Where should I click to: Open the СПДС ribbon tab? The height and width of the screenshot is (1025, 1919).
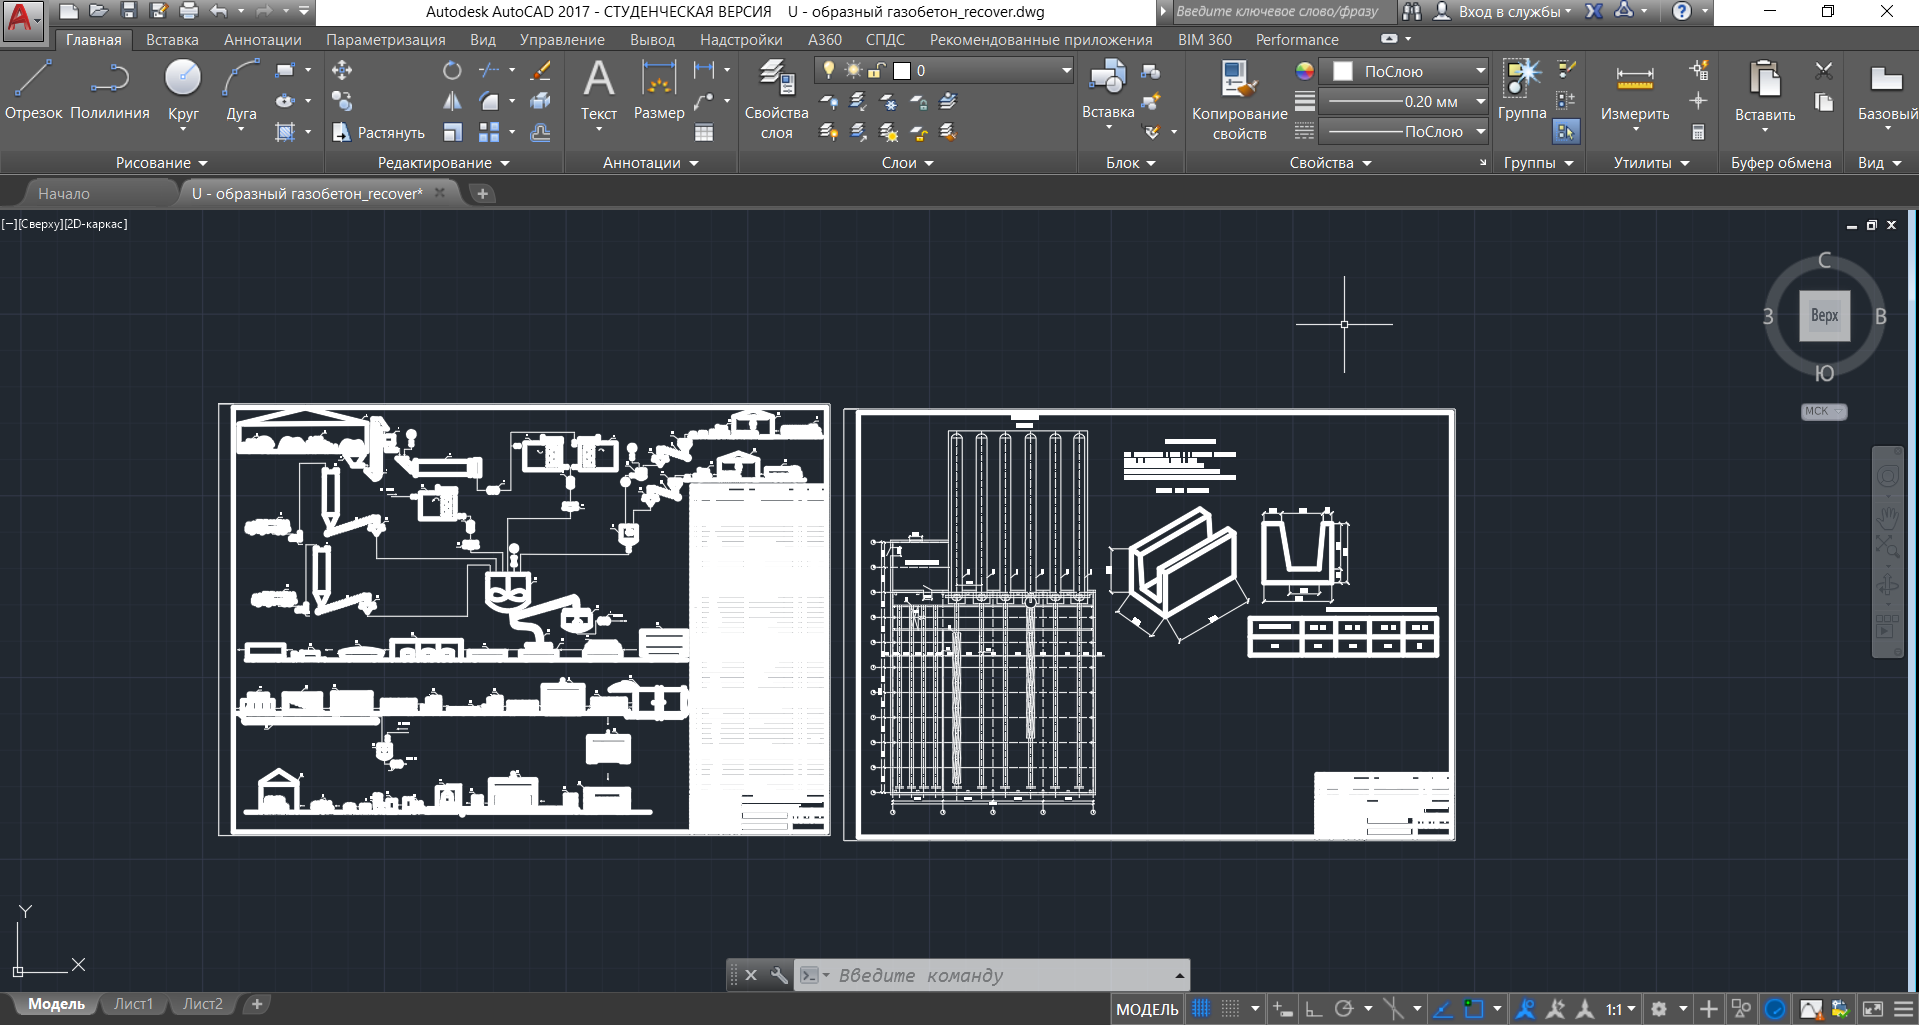[885, 40]
